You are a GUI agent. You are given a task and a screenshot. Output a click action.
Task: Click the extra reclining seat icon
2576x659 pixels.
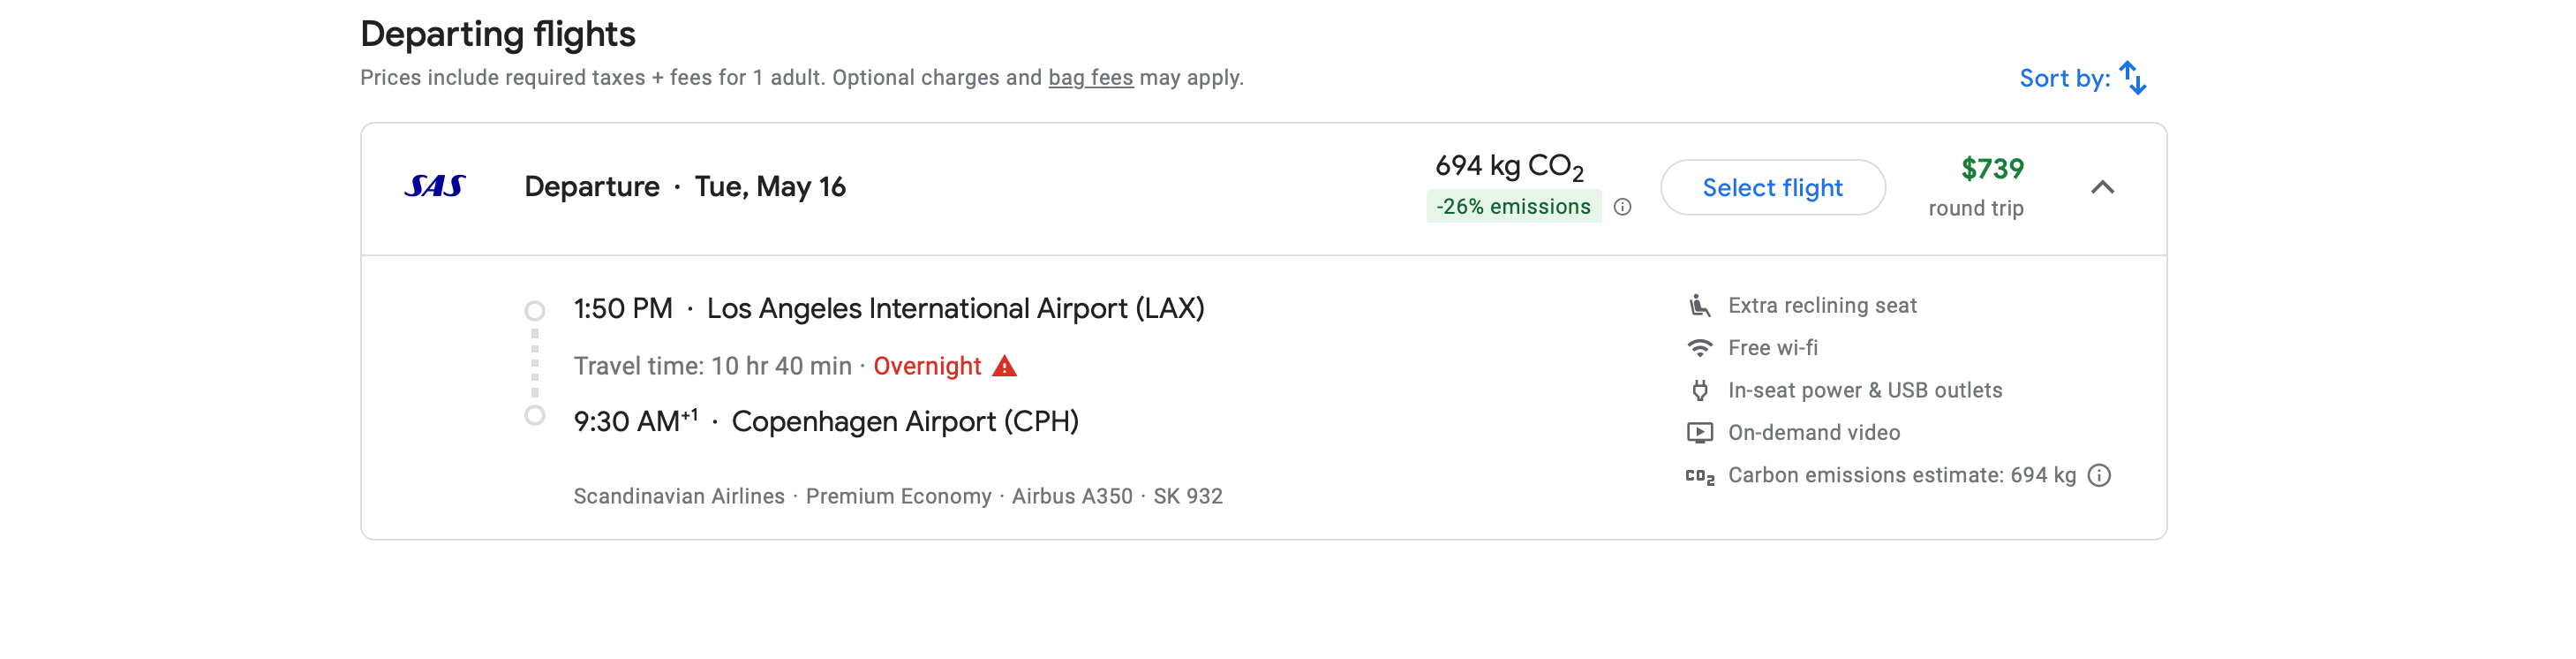pos(1699,305)
